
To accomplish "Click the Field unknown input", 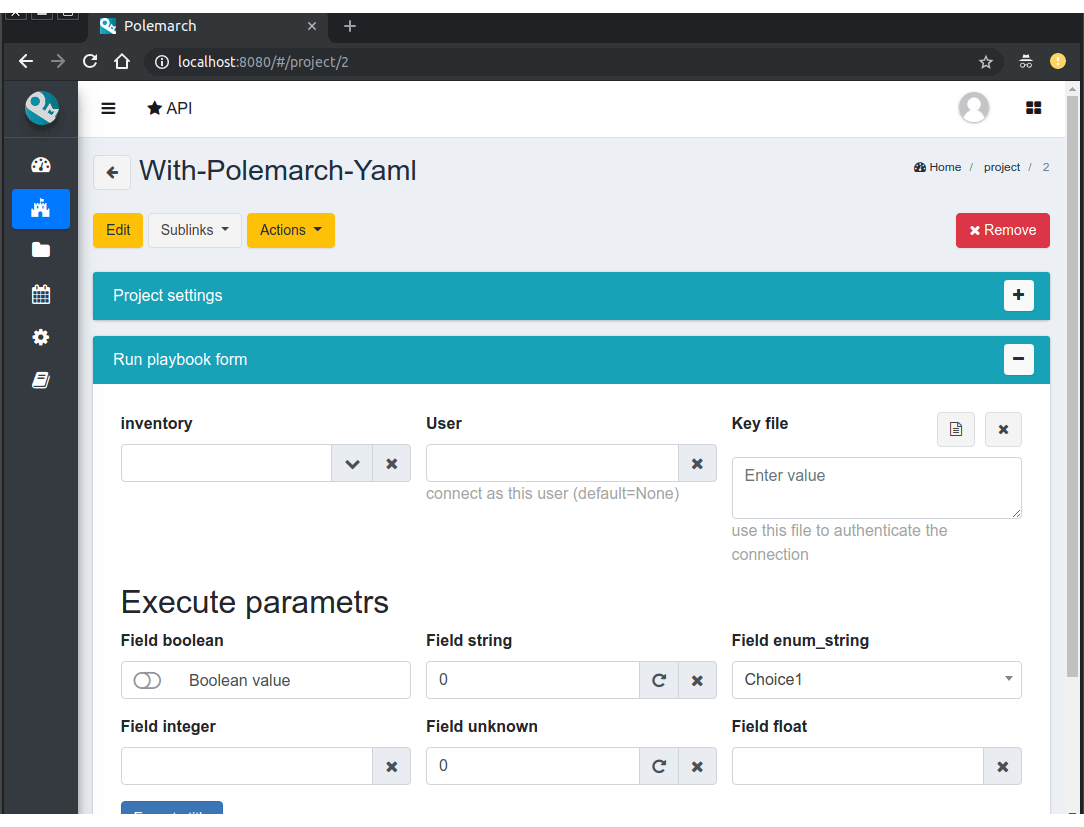I will 533,766.
